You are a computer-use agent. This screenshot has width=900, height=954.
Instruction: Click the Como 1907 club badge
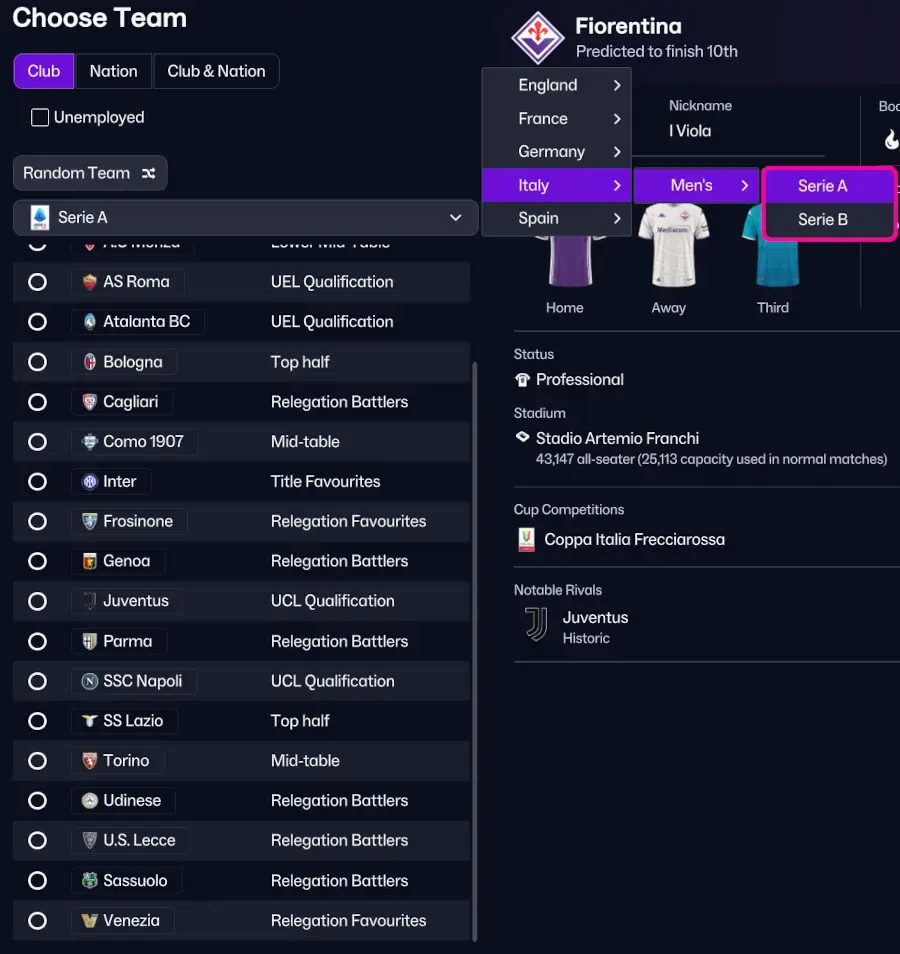[89, 442]
